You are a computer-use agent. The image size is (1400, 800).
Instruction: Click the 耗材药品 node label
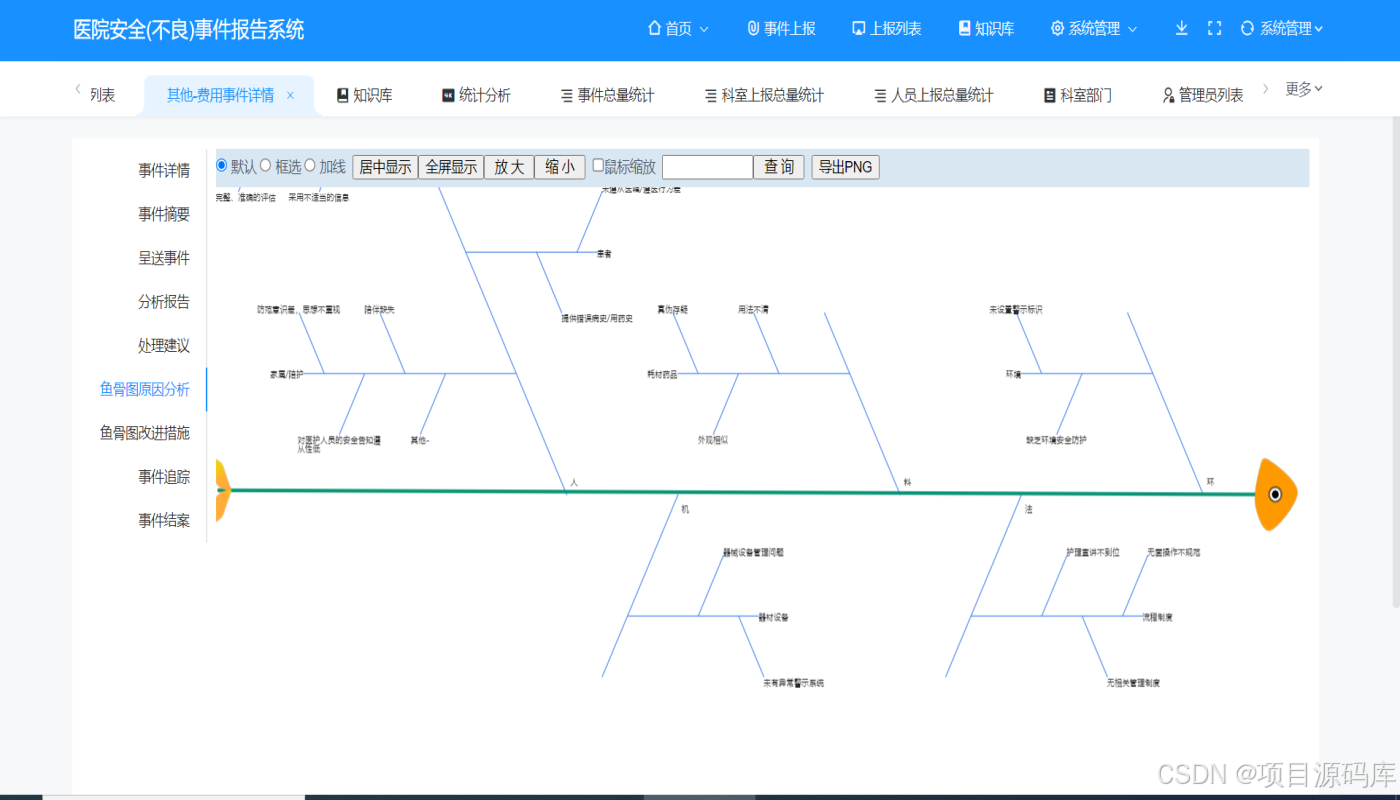point(662,374)
